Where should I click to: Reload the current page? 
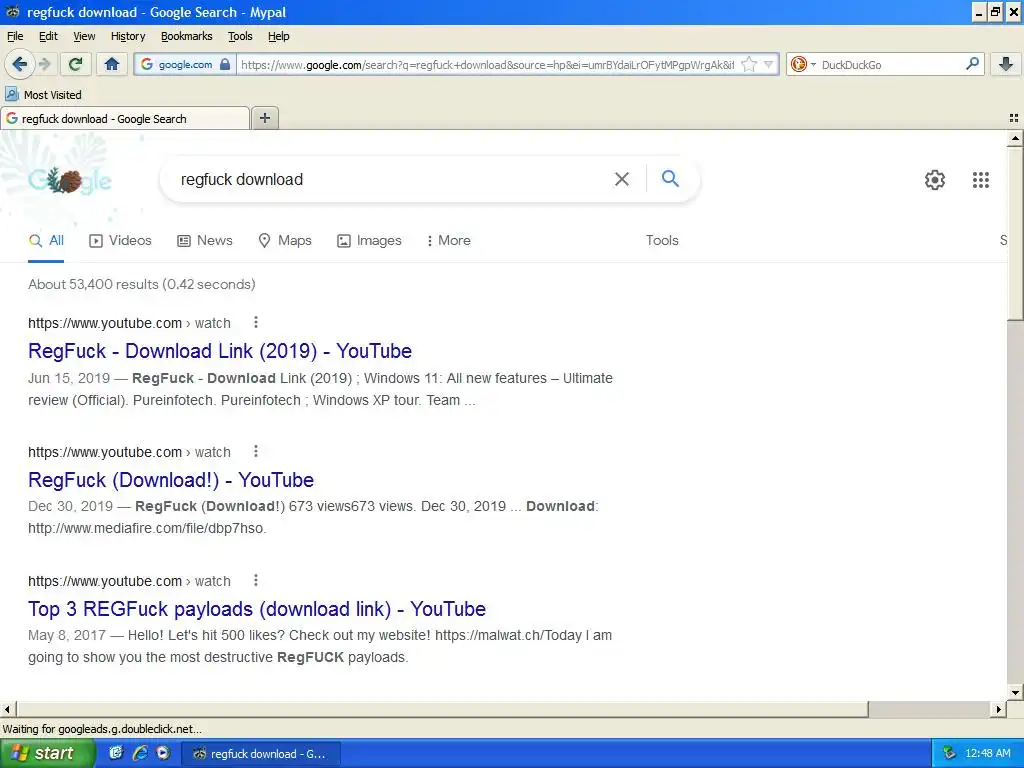click(76, 64)
